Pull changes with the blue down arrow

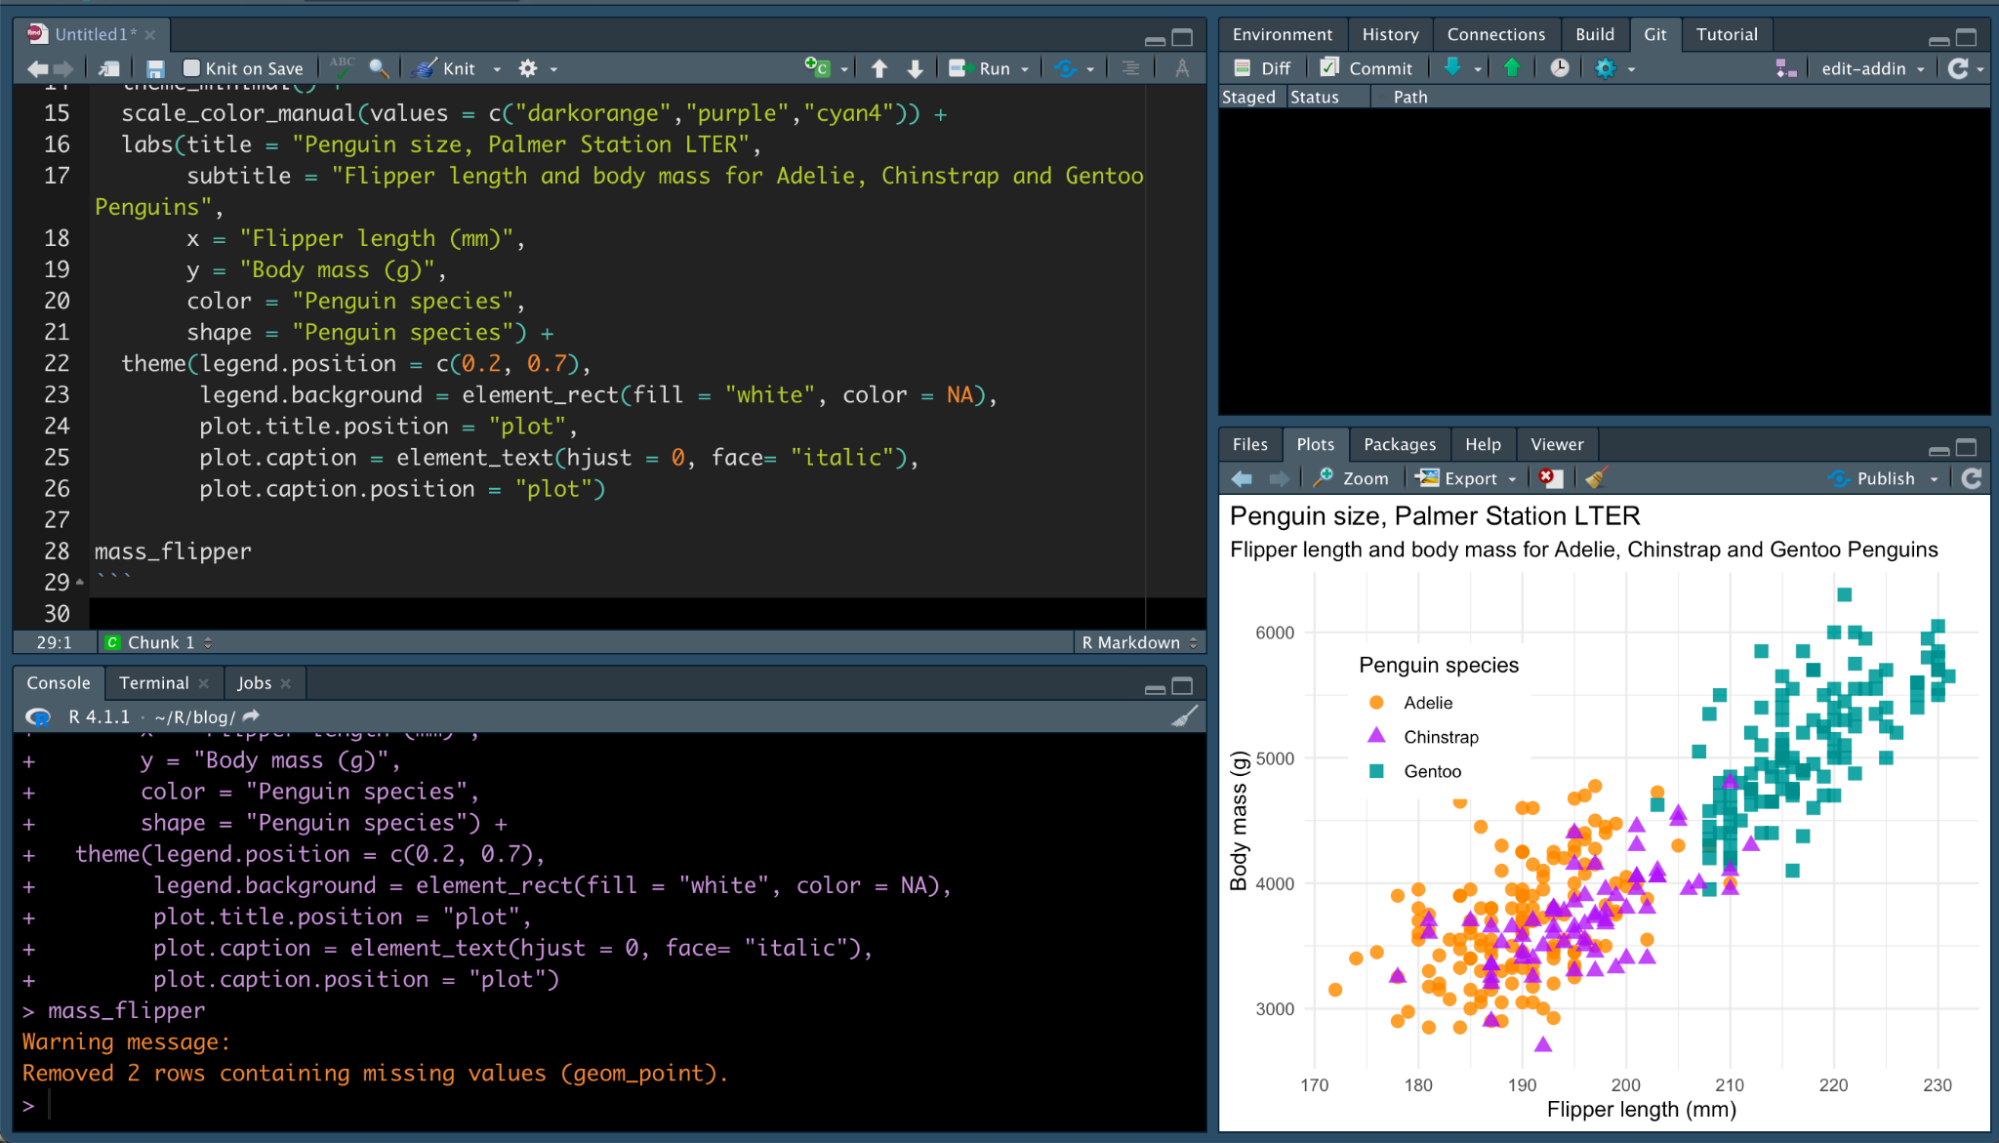click(1453, 68)
